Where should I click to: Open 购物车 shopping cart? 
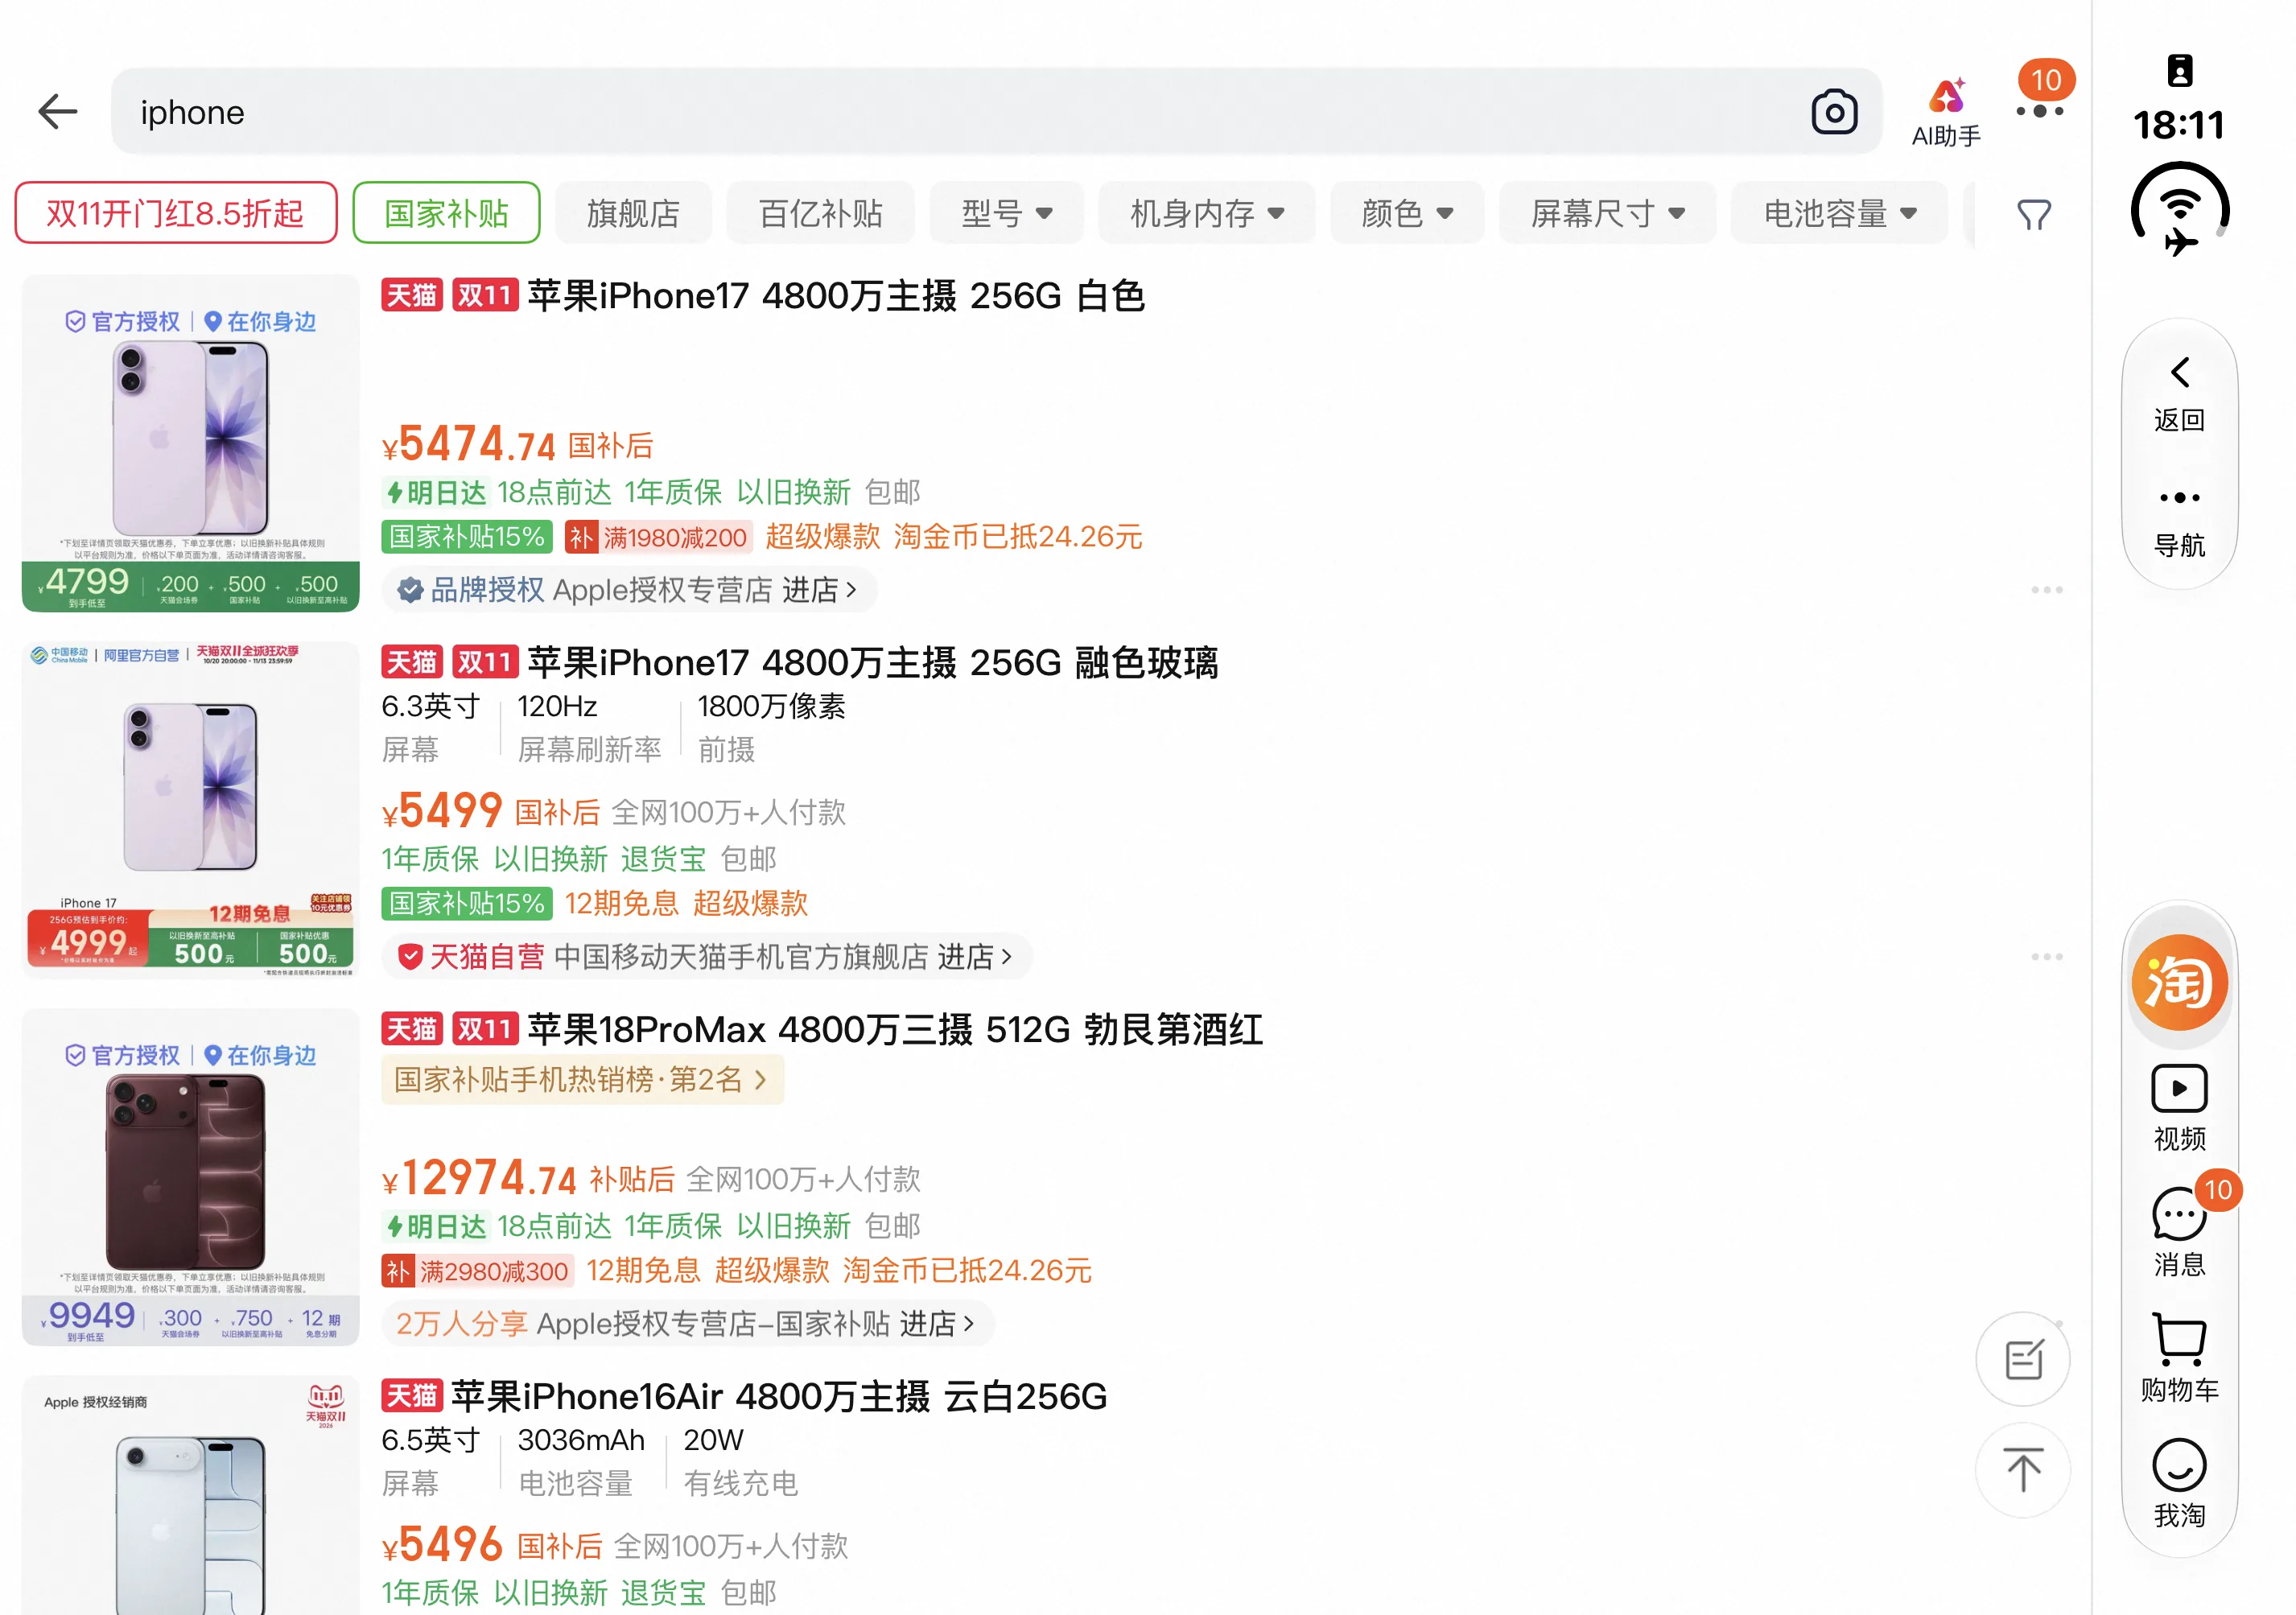pyautogui.click(x=2179, y=1358)
